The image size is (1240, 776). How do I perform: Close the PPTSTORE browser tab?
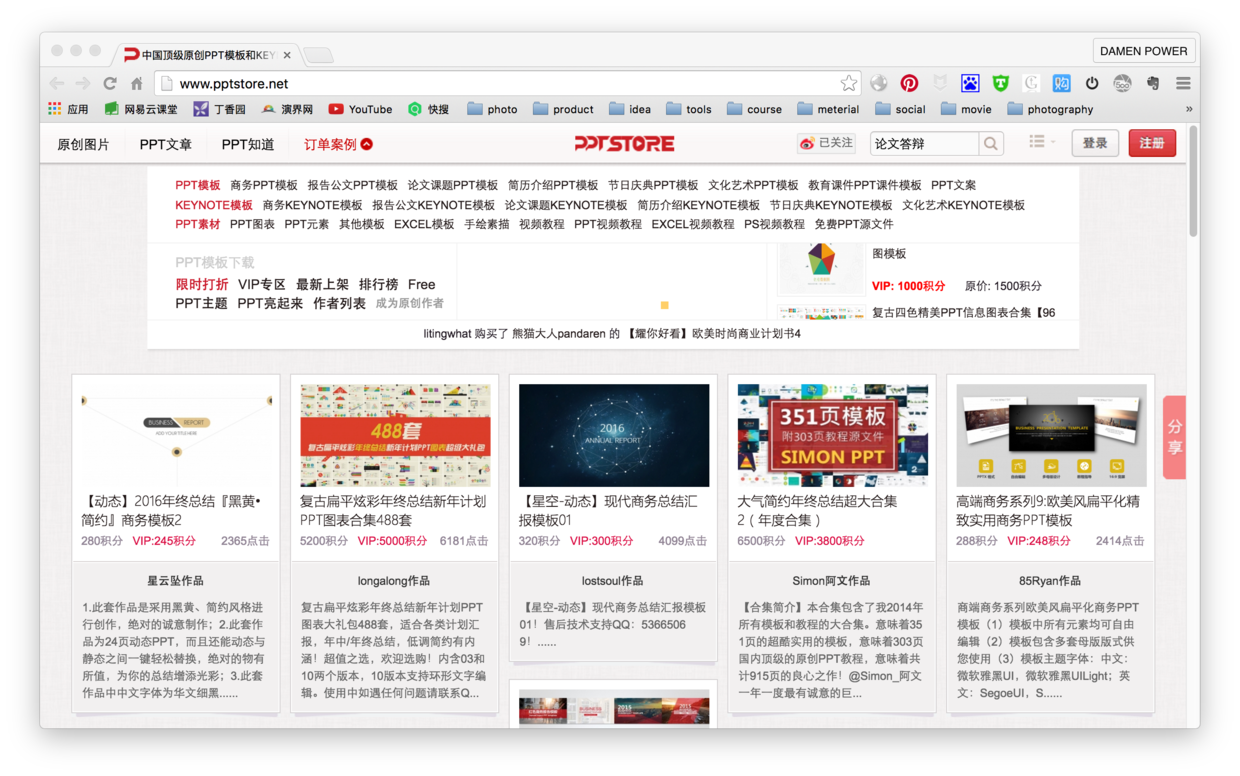tap(287, 55)
